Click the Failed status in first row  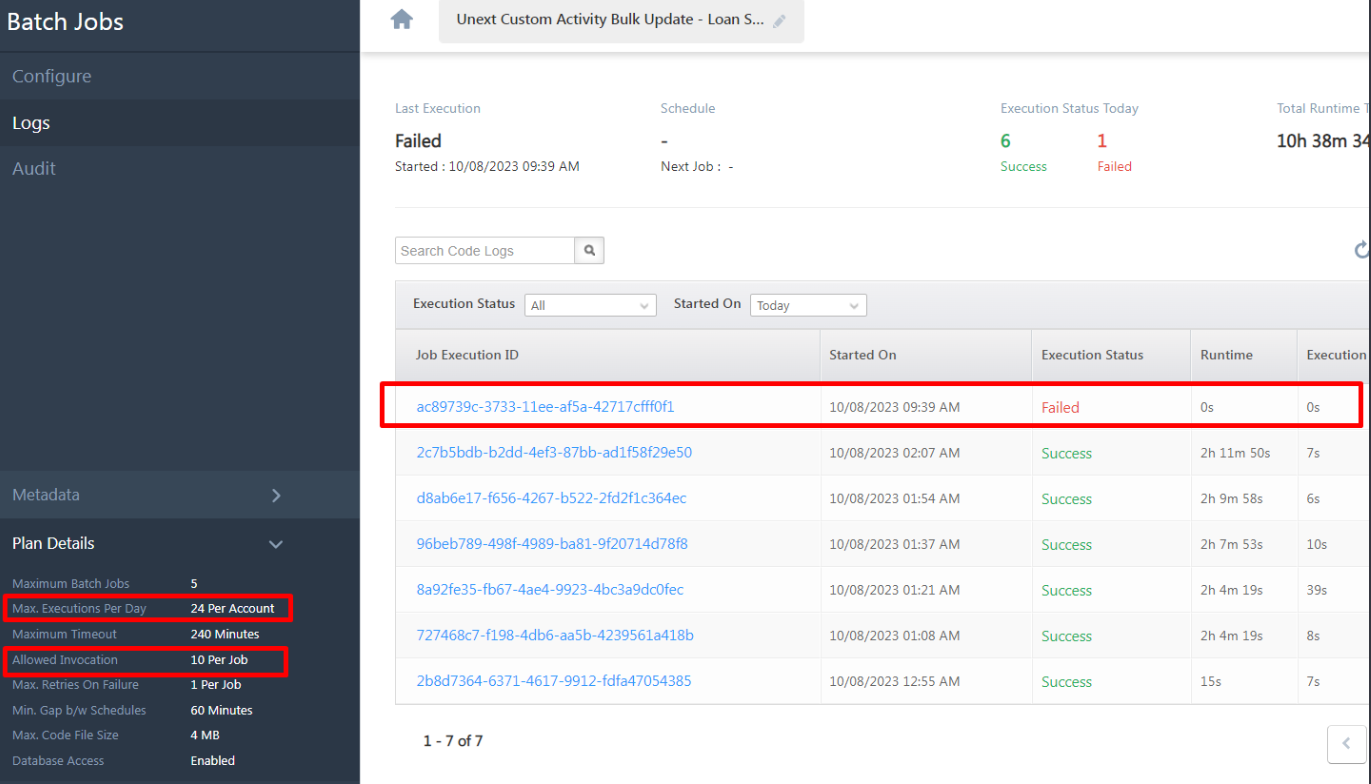pyautogui.click(x=1060, y=408)
